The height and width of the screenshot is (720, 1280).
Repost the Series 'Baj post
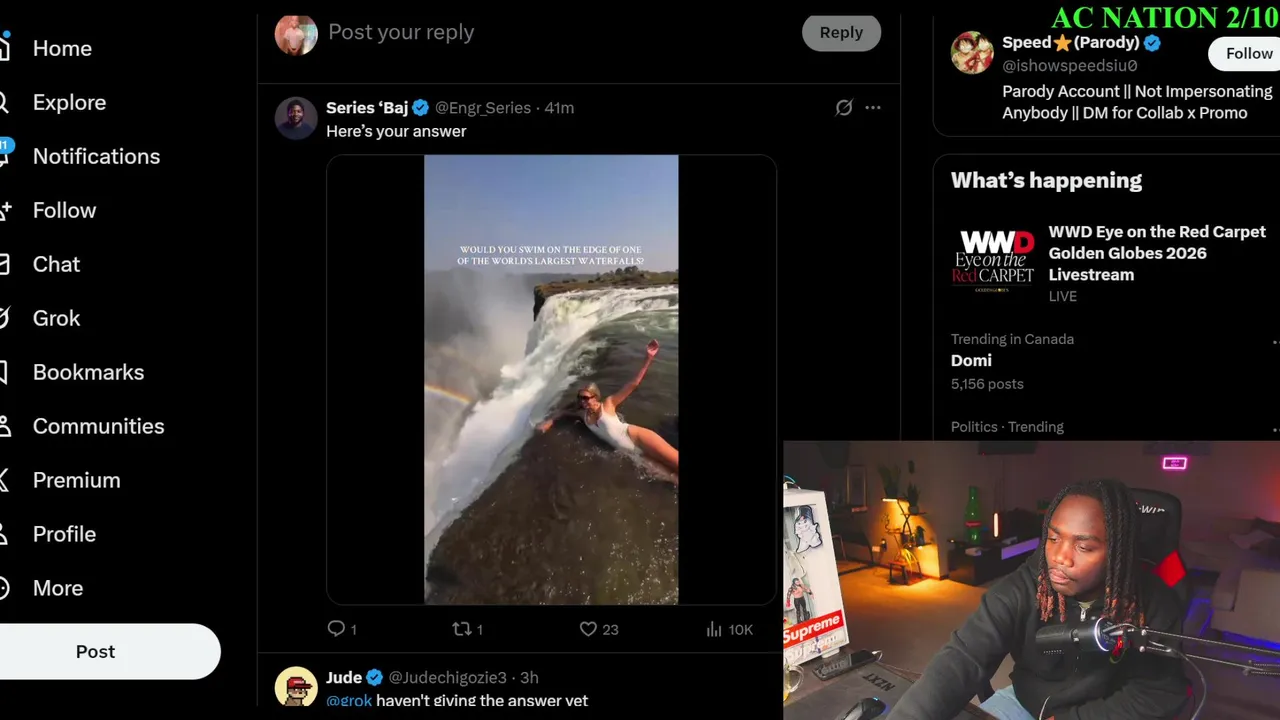462,629
